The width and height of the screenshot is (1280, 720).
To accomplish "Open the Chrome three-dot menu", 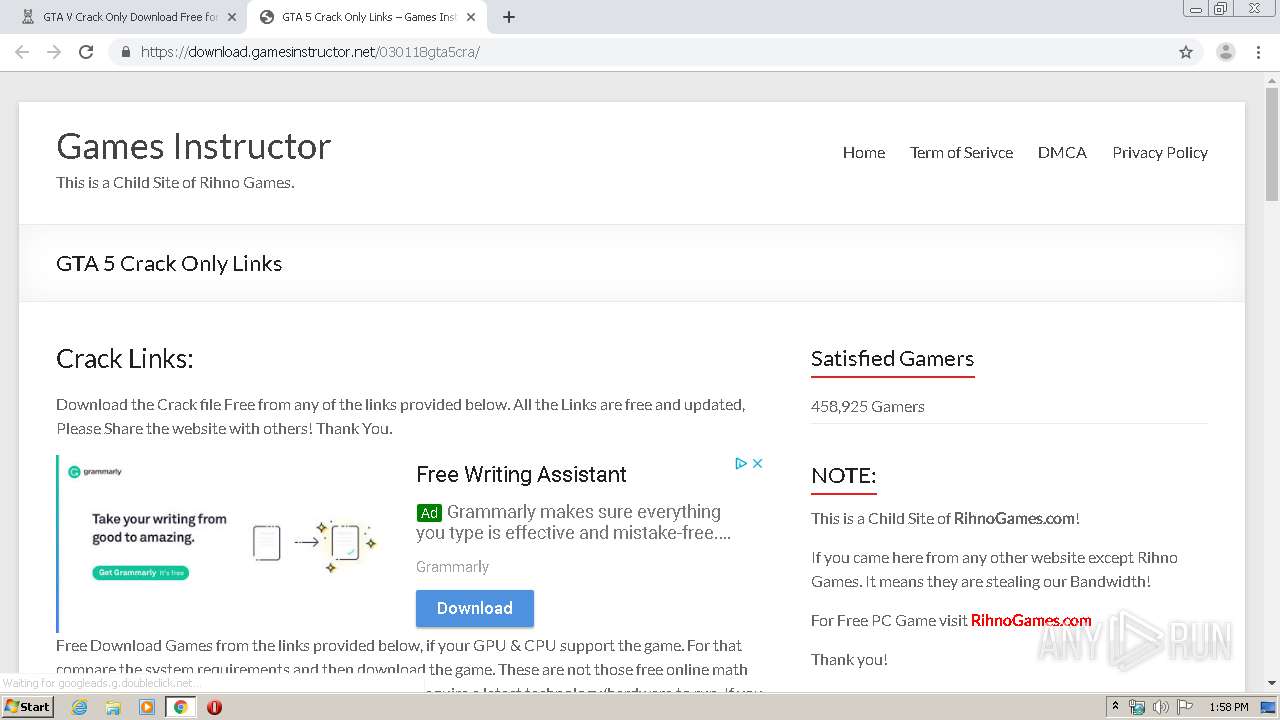I will coord(1259,52).
